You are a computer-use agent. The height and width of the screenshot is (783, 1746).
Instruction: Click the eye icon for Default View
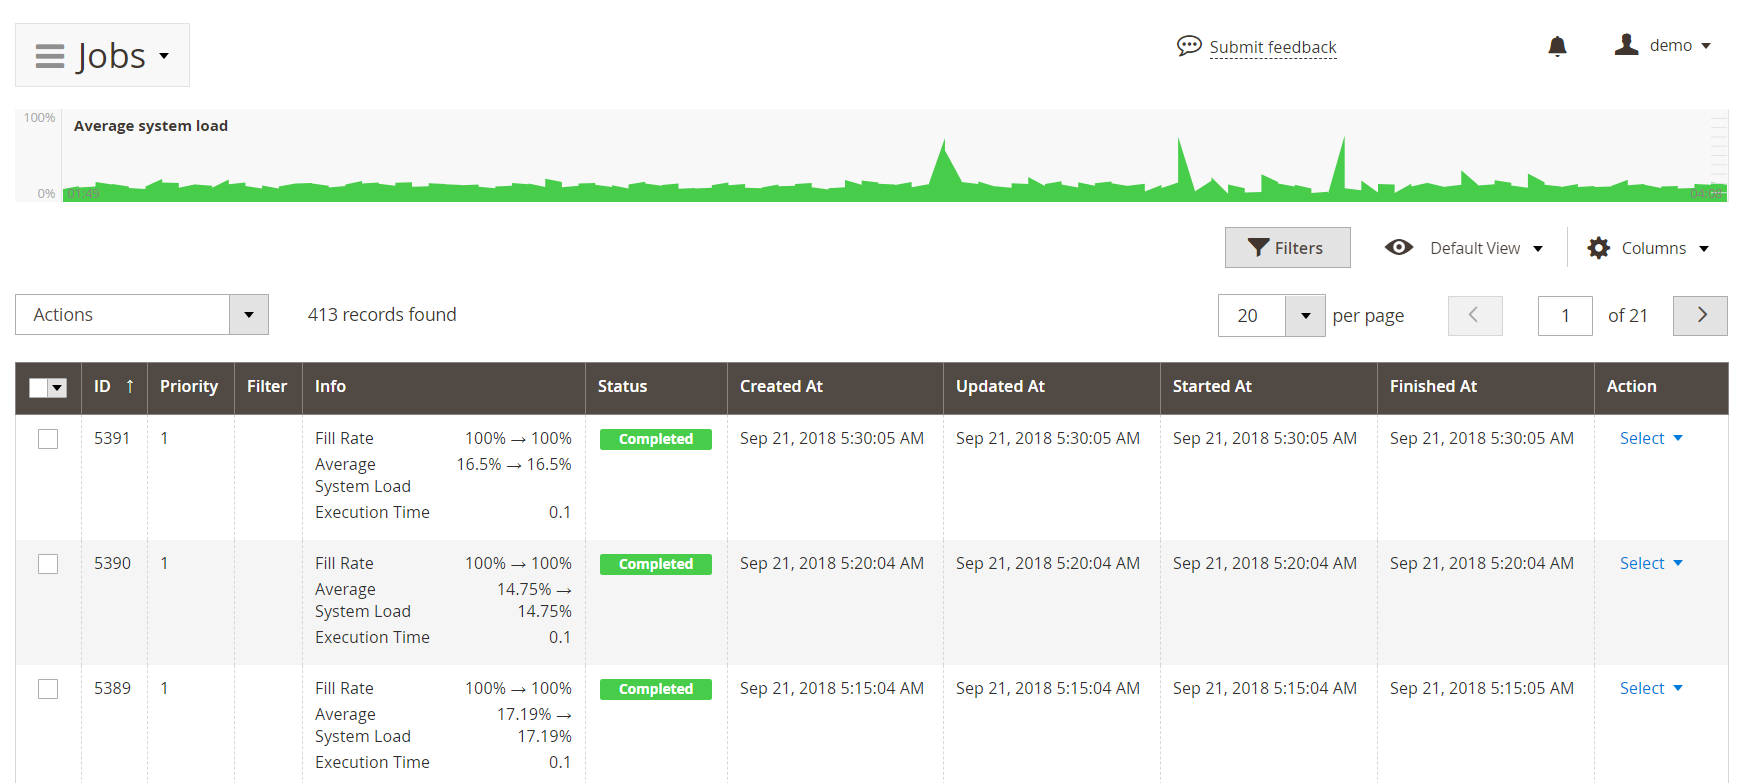tap(1398, 248)
